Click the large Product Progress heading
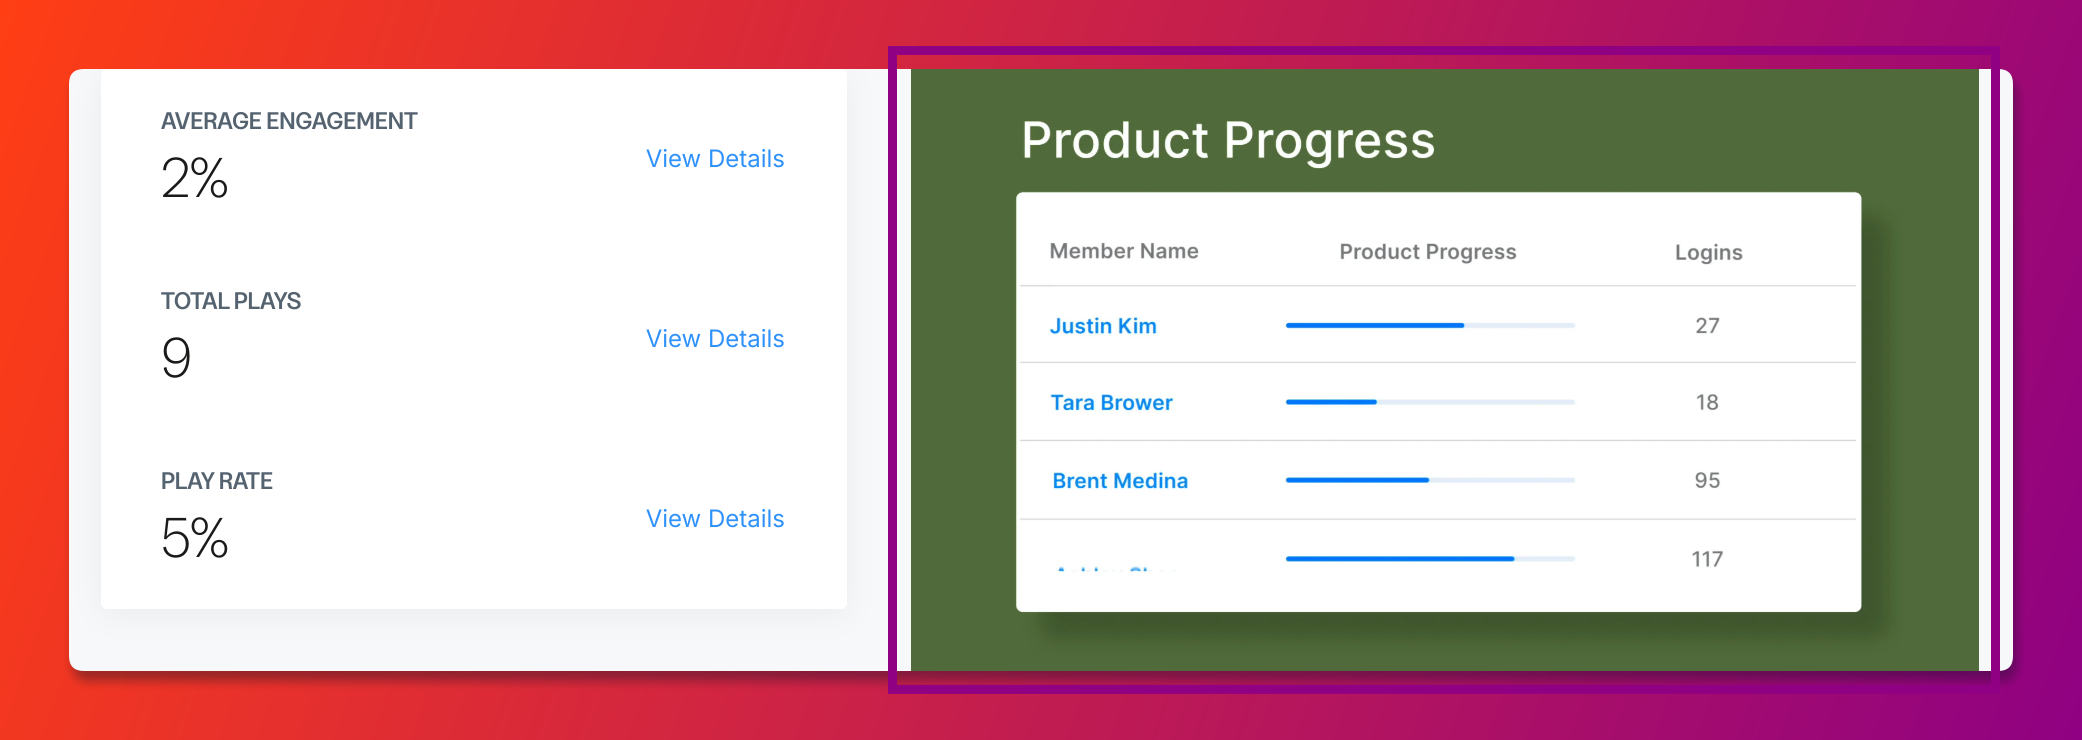 [1228, 141]
